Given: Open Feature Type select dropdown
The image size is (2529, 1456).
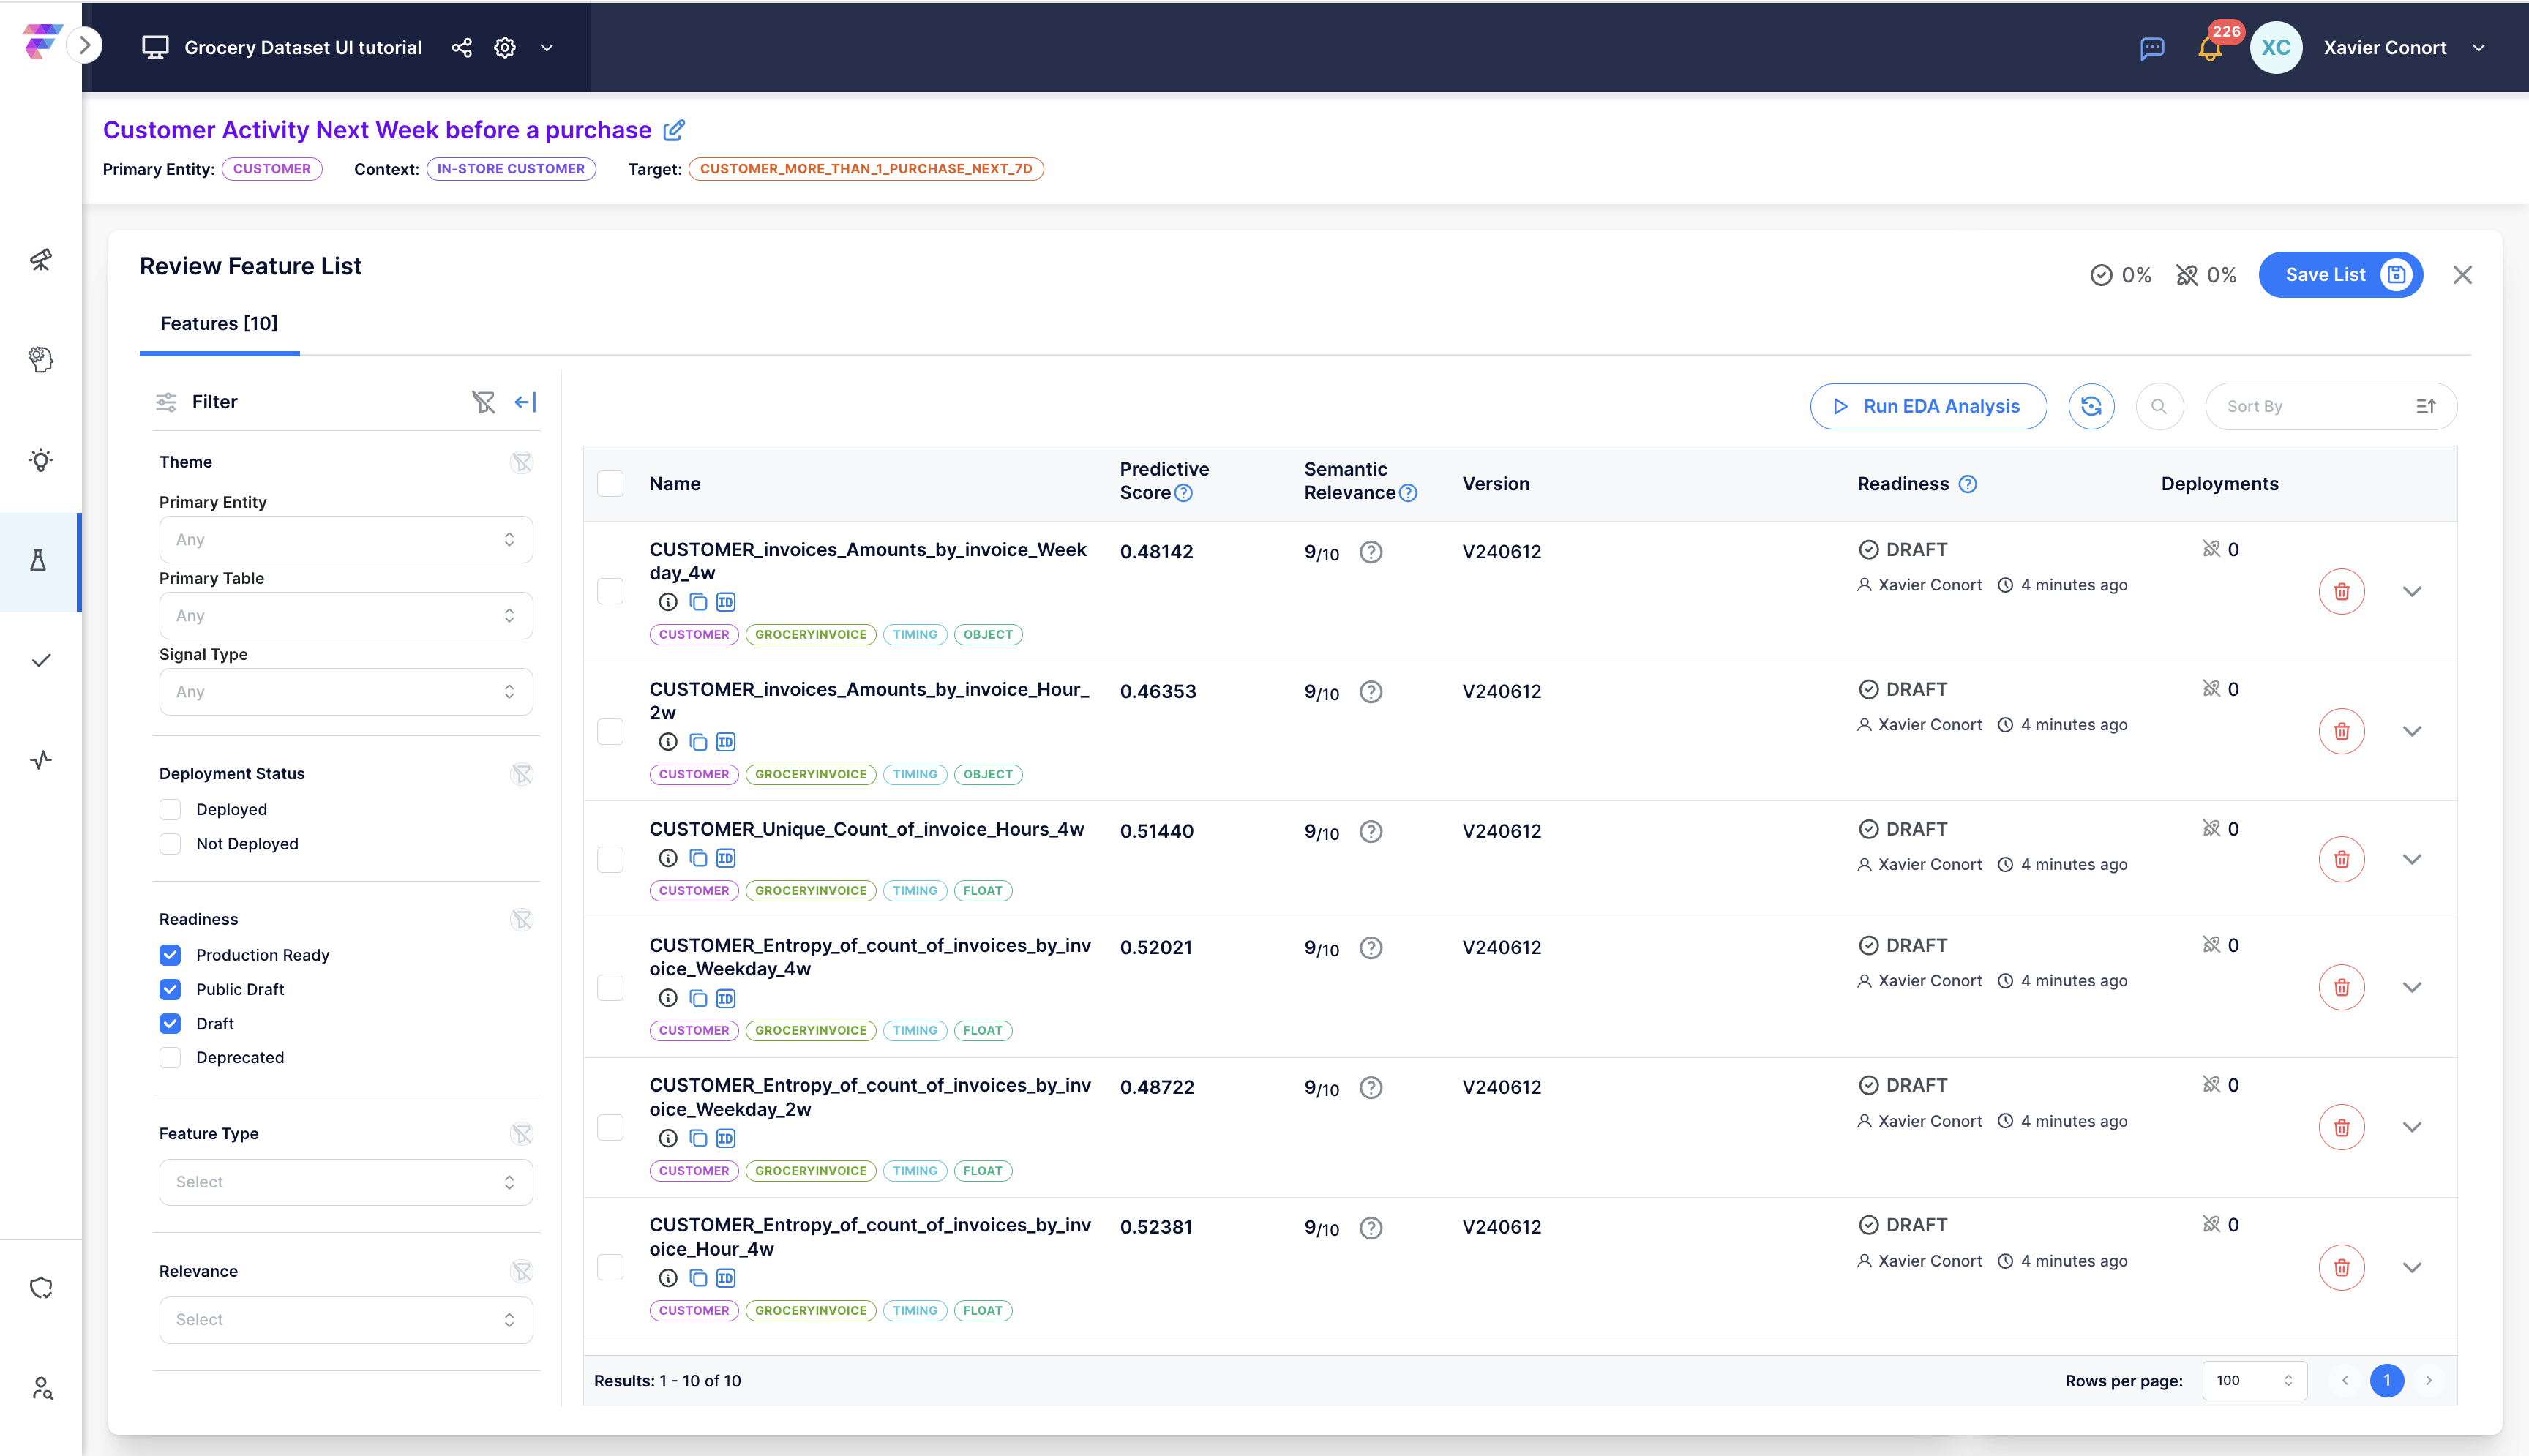Looking at the screenshot, I should [x=346, y=1182].
